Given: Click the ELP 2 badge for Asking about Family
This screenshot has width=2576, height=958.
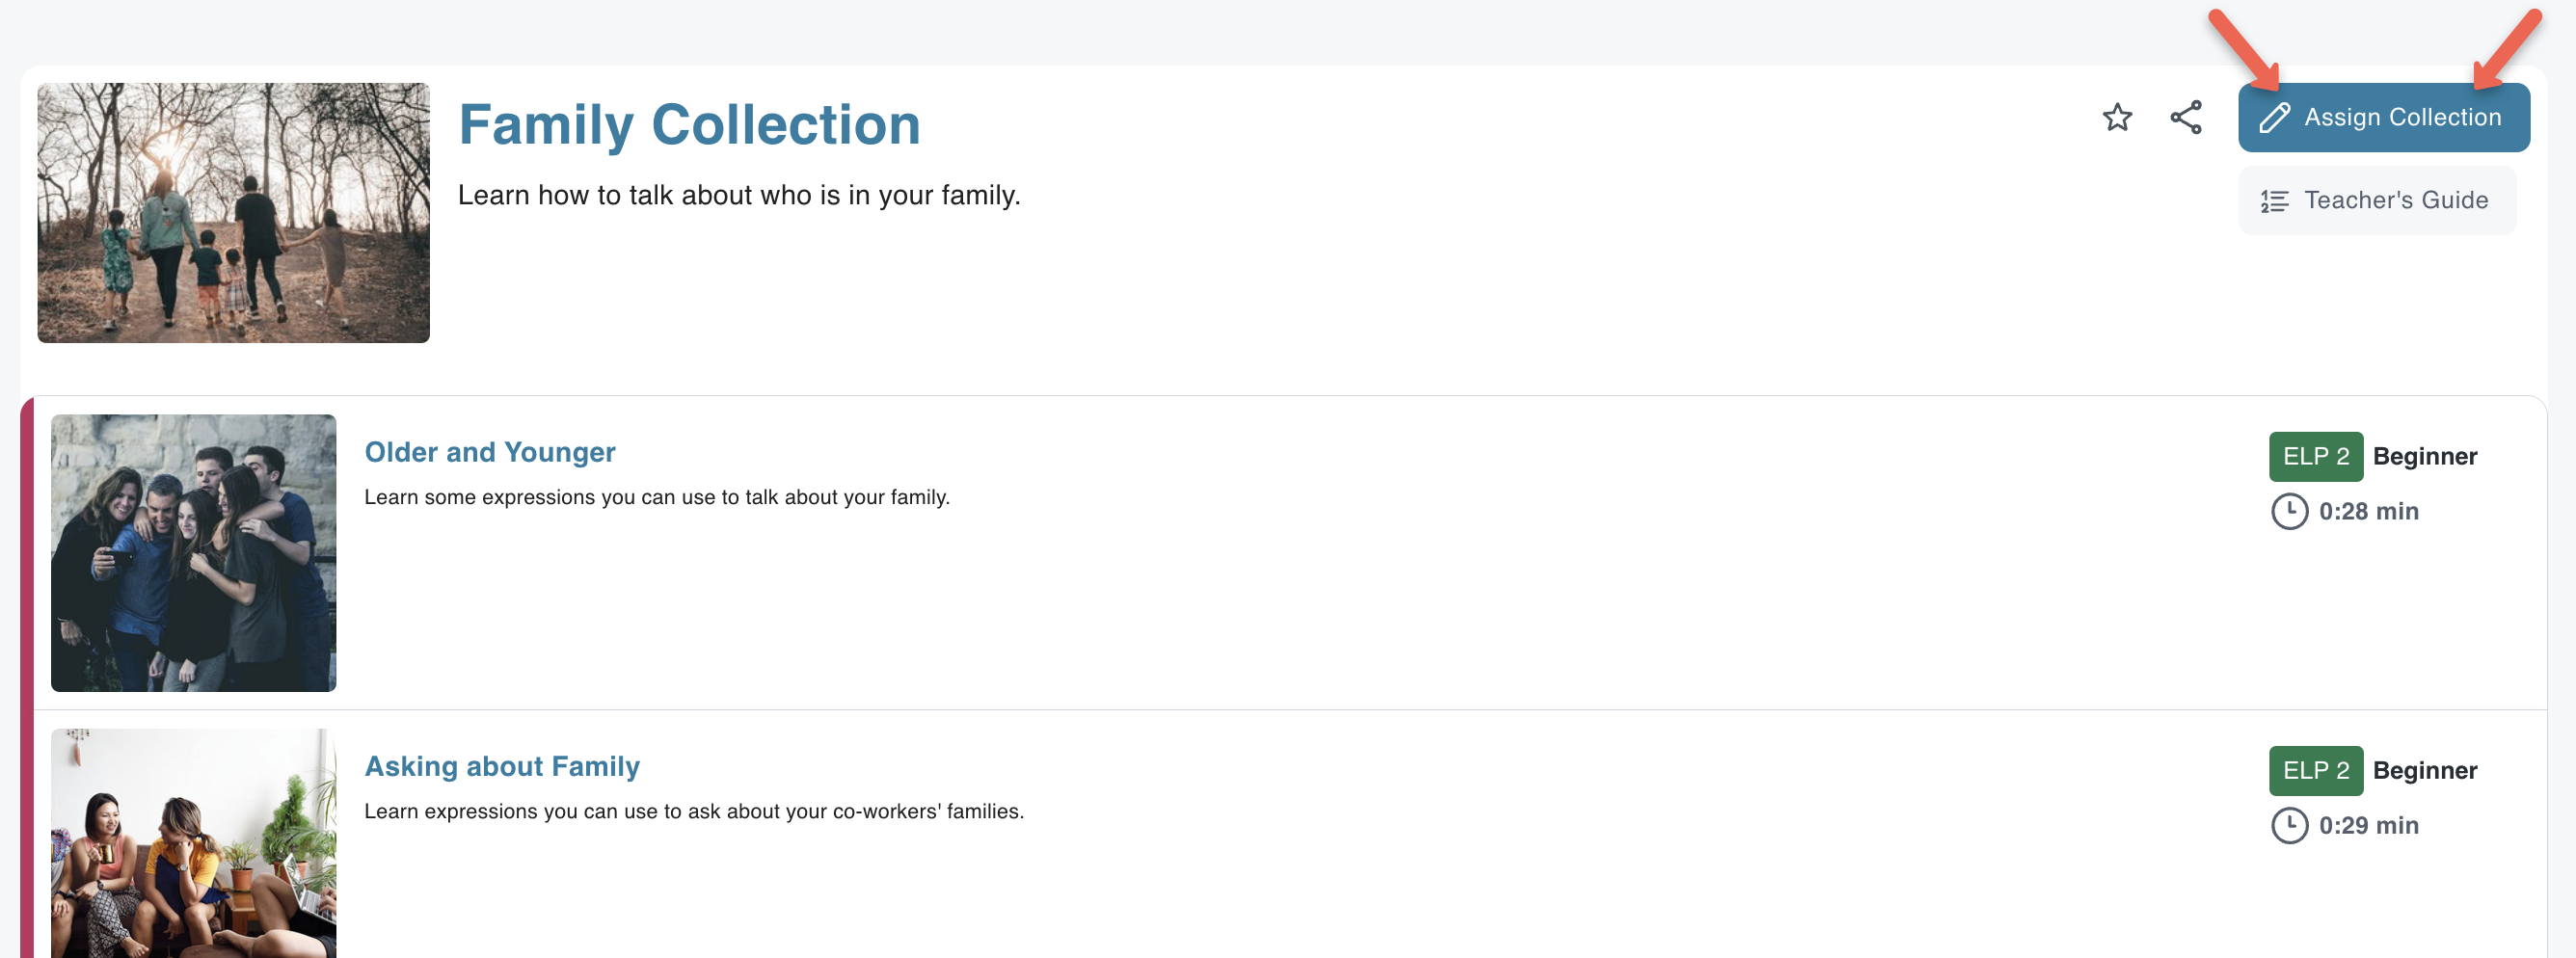Looking at the screenshot, I should point(2315,770).
